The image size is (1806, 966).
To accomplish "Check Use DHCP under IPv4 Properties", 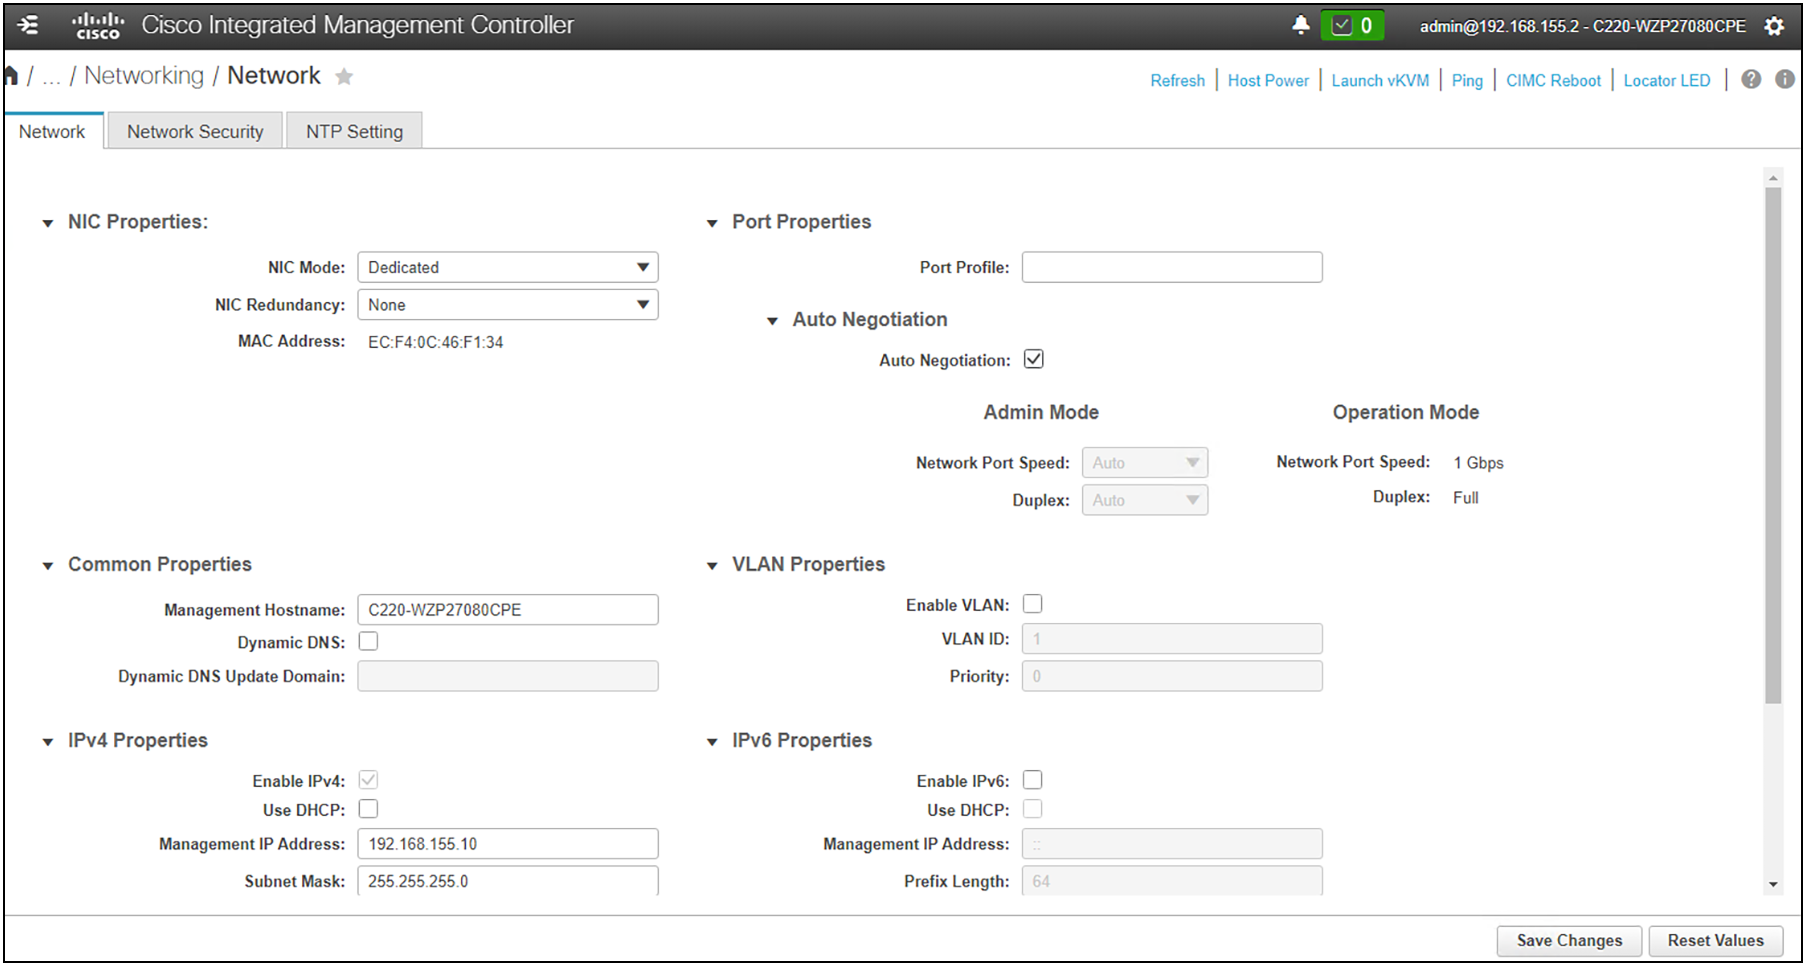I will (x=368, y=809).
